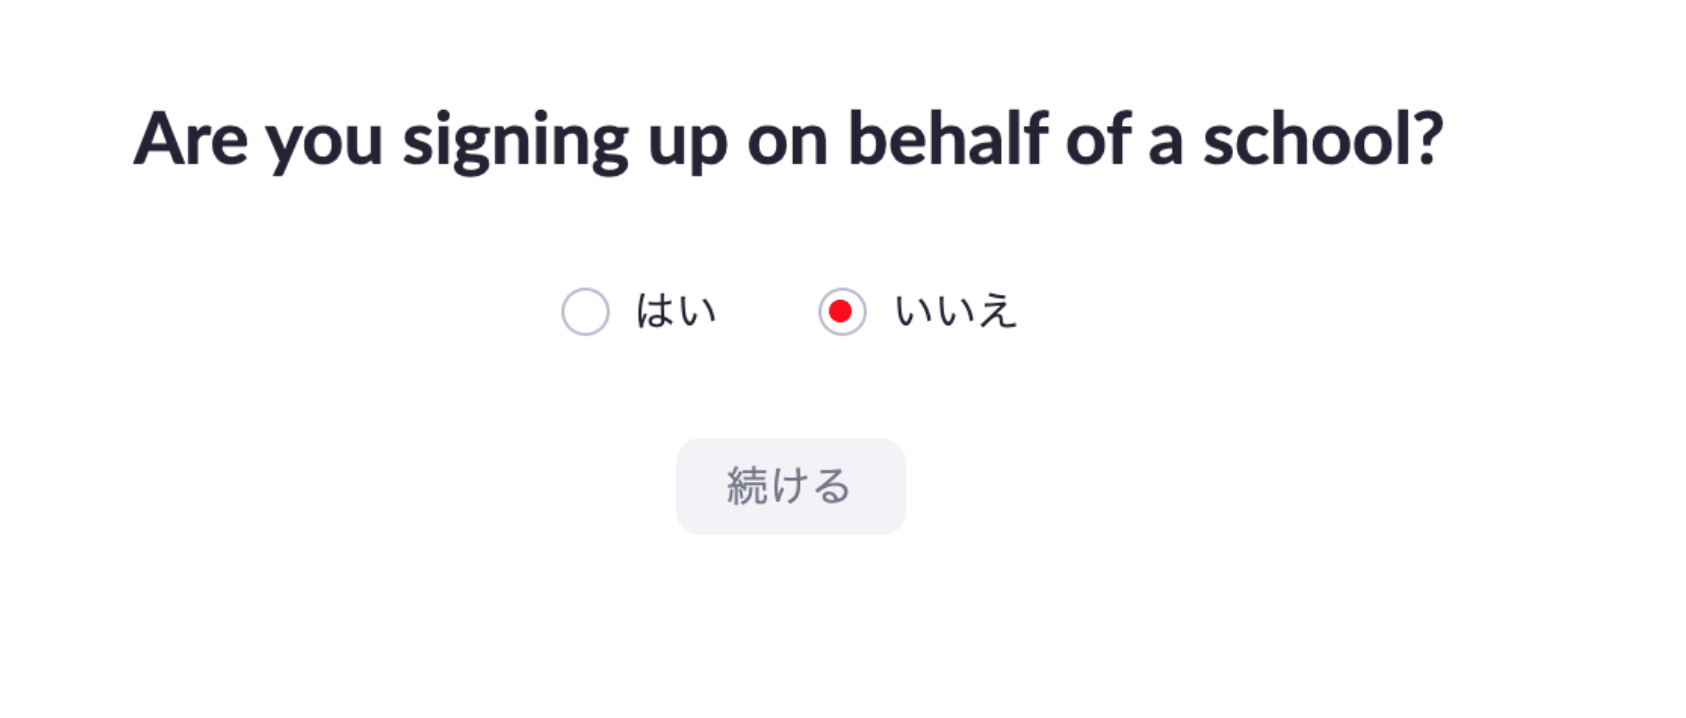Keep いいえ selected by clicking its radio
1686x718 pixels.
pos(841,312)
